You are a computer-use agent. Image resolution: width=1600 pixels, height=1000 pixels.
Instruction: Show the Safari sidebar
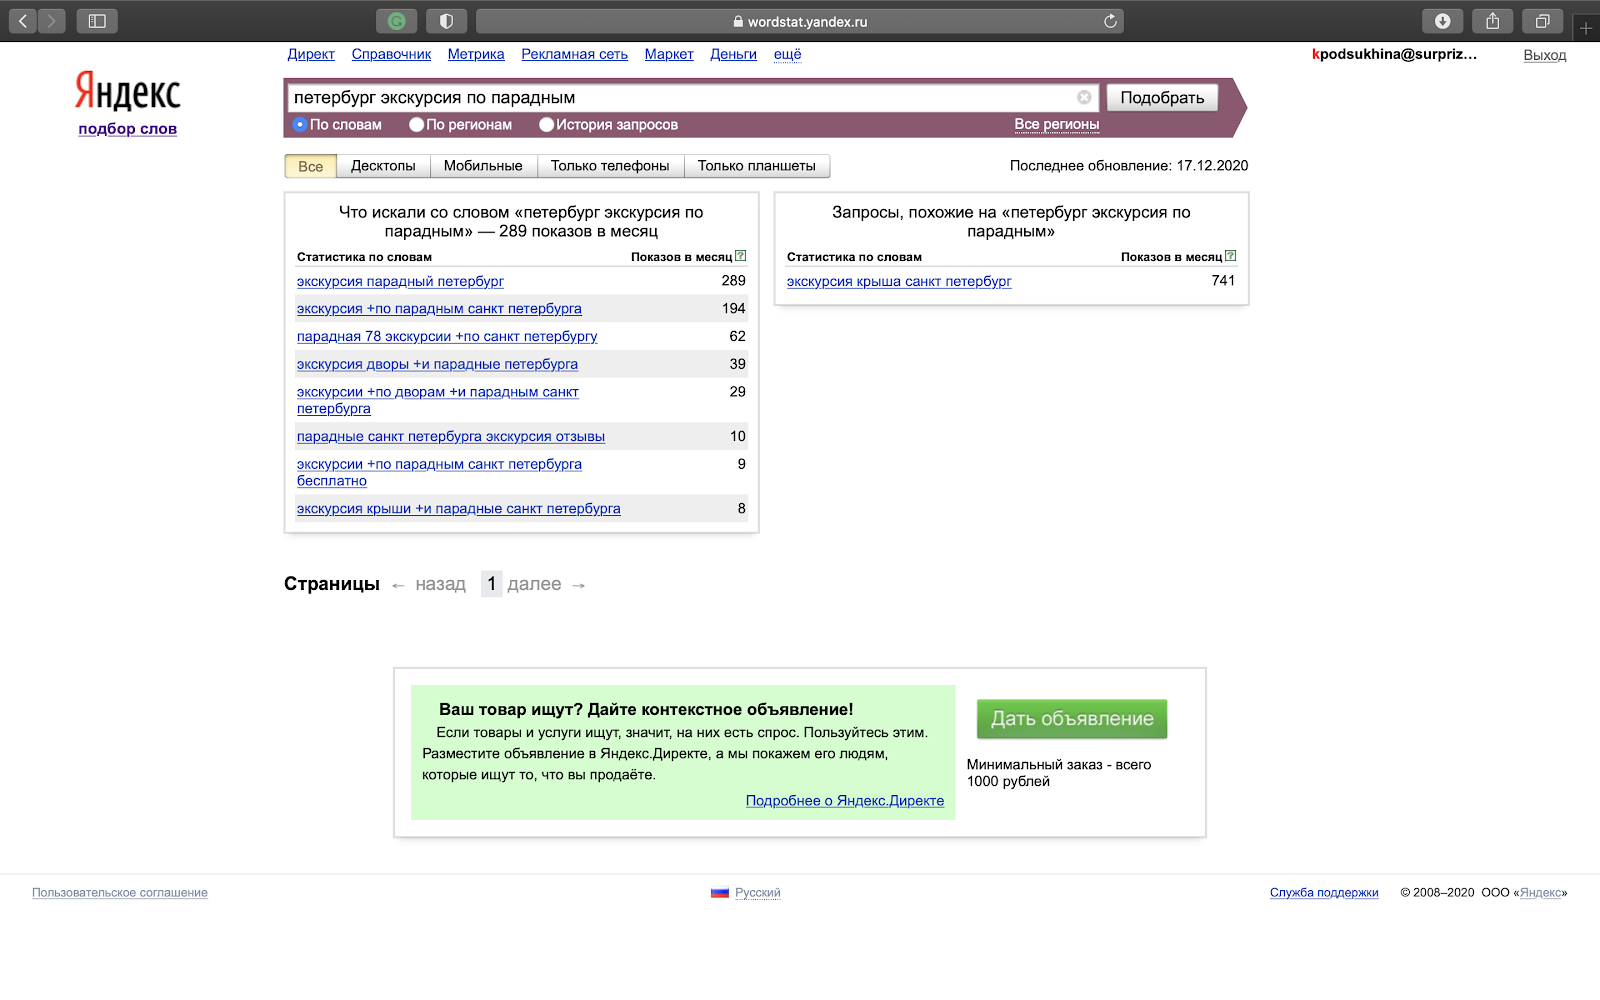(x=97, y=21)
